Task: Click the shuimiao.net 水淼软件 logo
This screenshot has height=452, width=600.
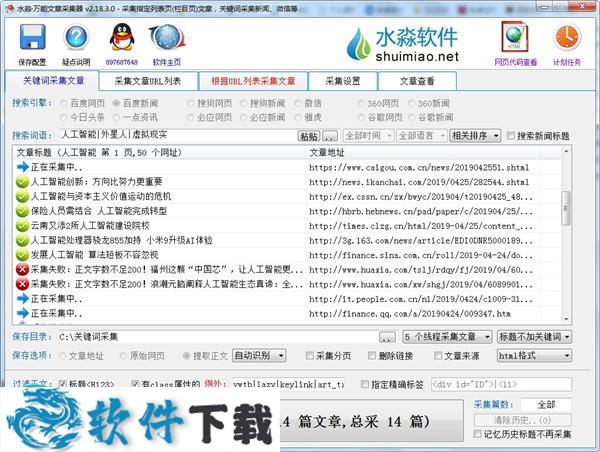Action: click(403, 44)
